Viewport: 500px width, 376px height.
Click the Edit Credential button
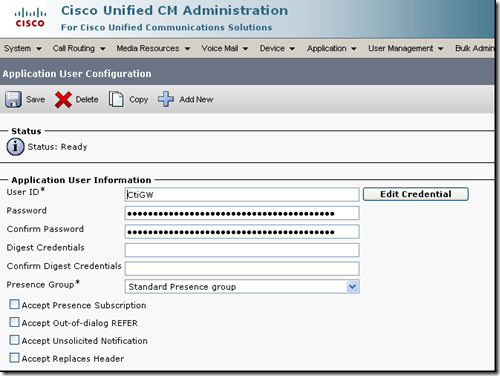pyautogui.click(x=416, y=194)
